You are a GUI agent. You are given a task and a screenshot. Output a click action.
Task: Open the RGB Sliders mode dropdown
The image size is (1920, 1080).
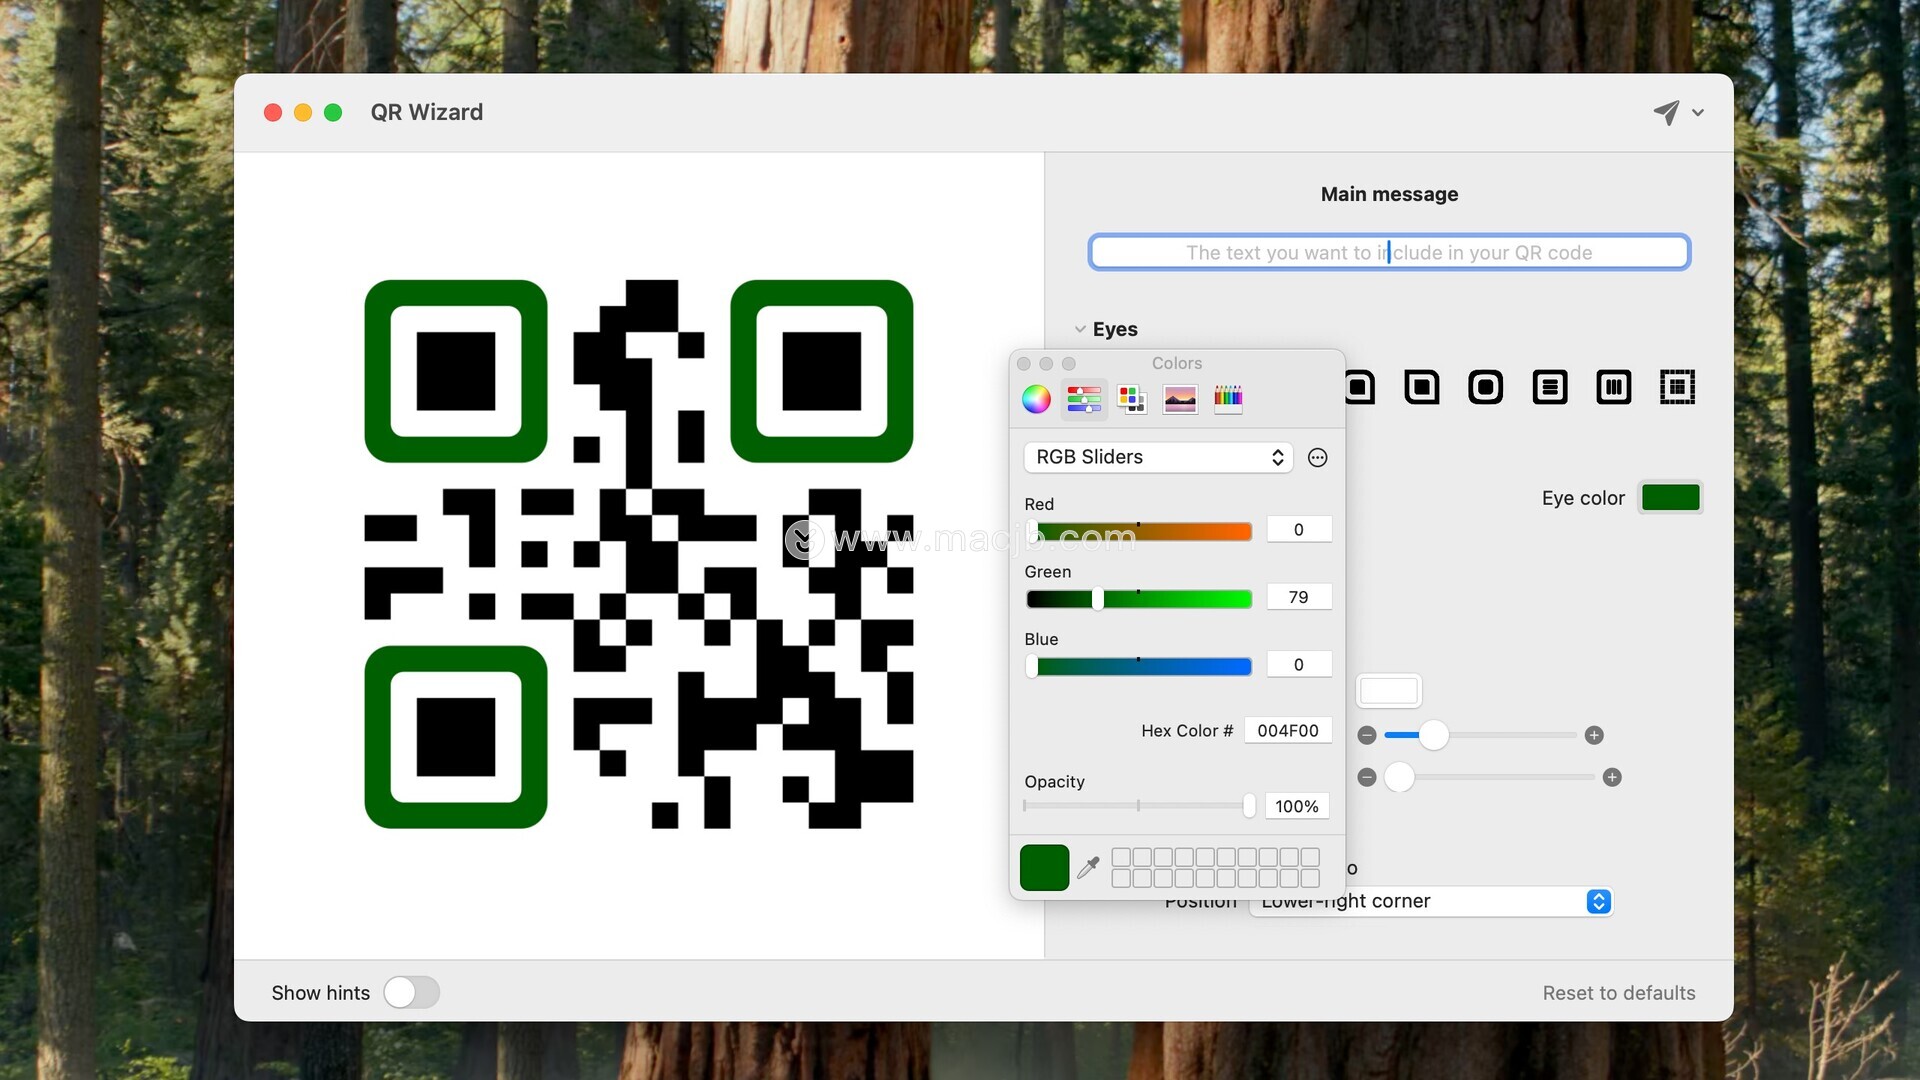1158,457
